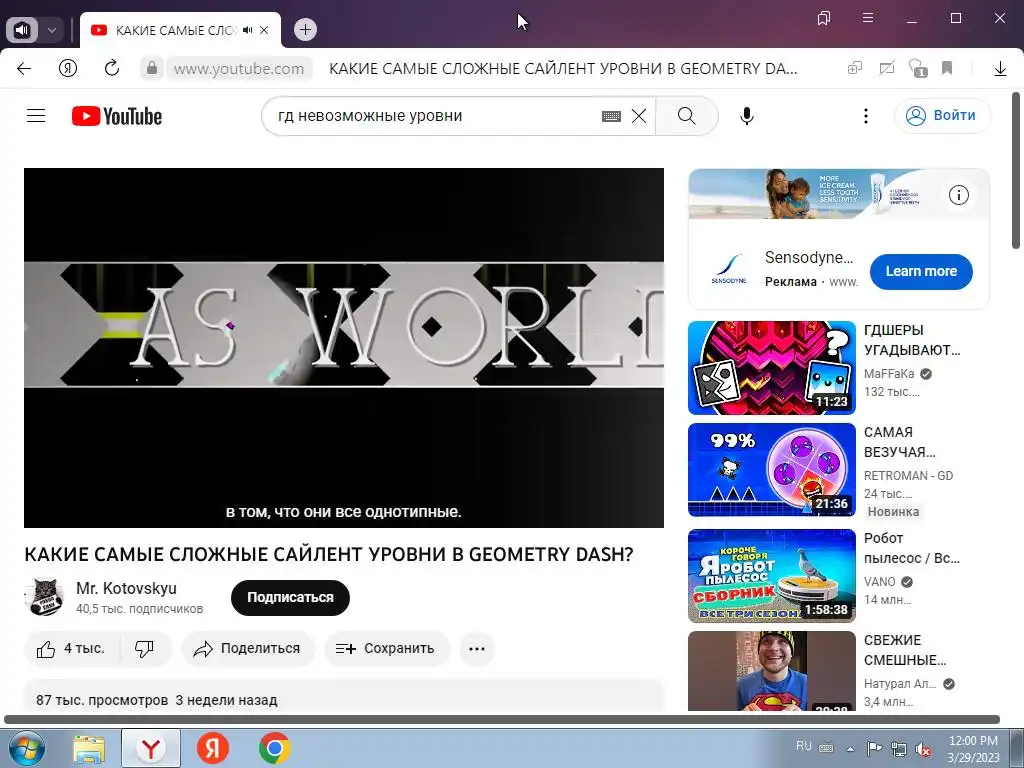The height and width of the screenshot is (768, 1024).
Task: Launch Google Chrome from the taskbar
Action: coord(275,748)
